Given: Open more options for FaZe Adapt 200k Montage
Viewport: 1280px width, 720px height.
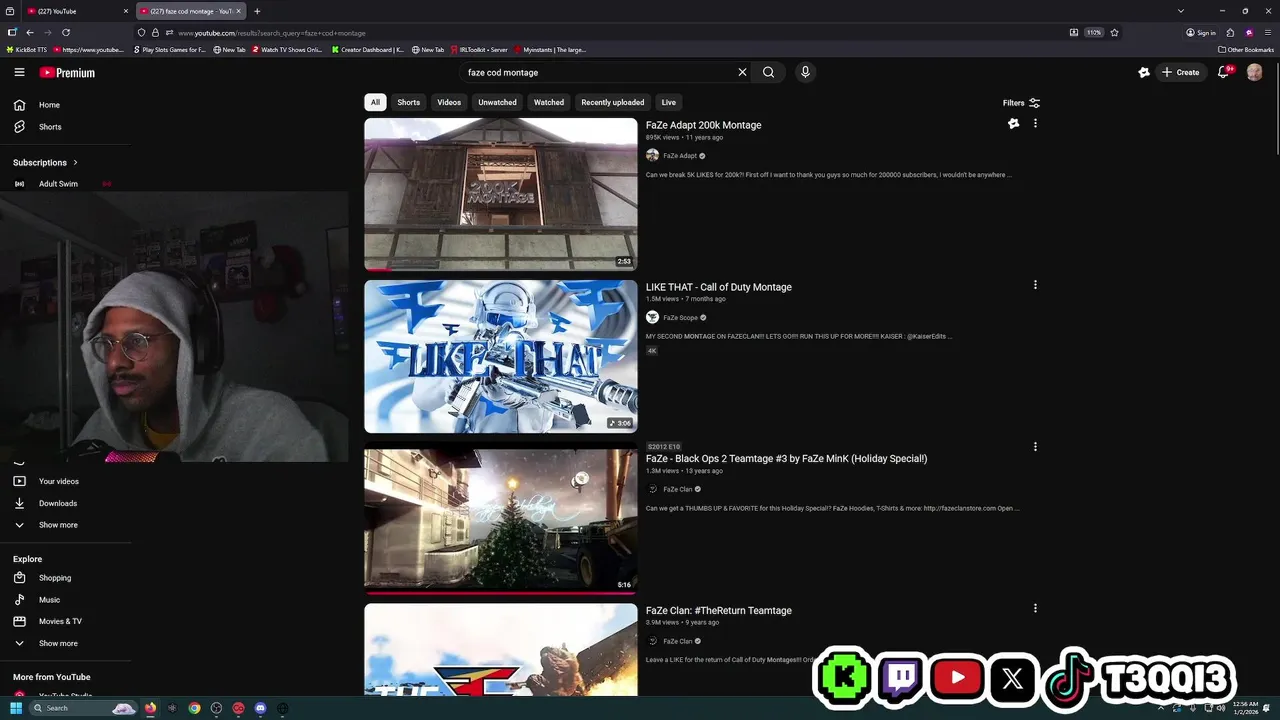Looking at the screenshot, I should click(x=1035, y=123).
